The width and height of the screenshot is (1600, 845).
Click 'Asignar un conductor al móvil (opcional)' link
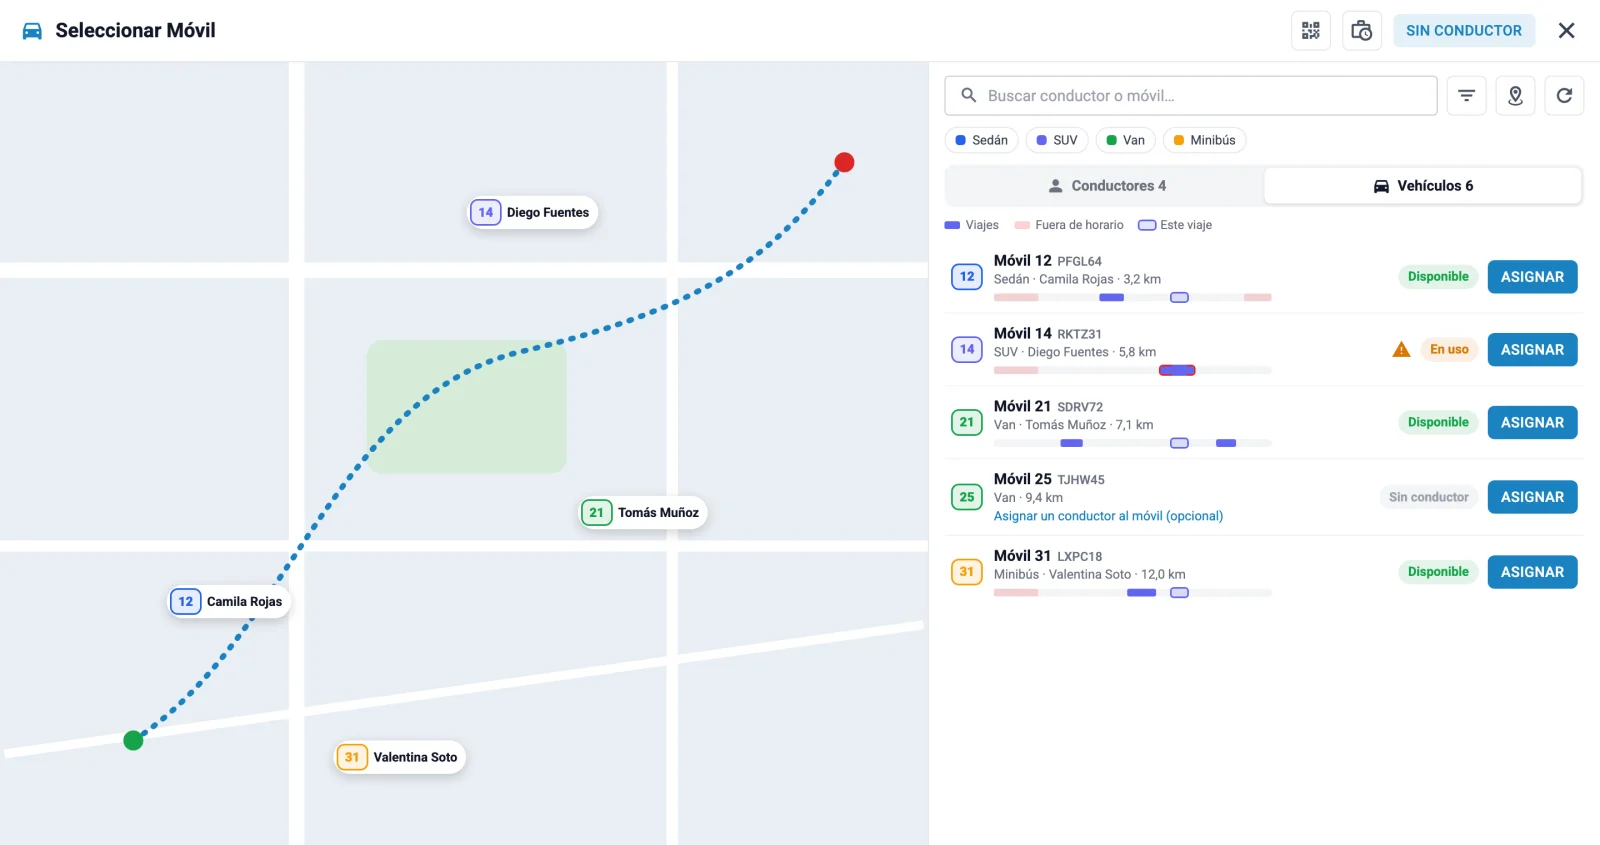click(x=1108, y=516)
